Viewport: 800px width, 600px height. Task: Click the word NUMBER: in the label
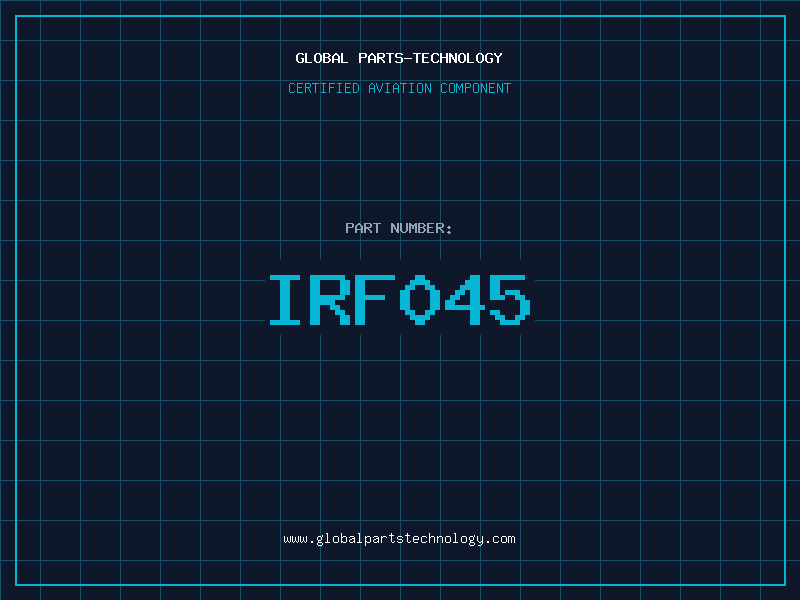pos(422,228)
